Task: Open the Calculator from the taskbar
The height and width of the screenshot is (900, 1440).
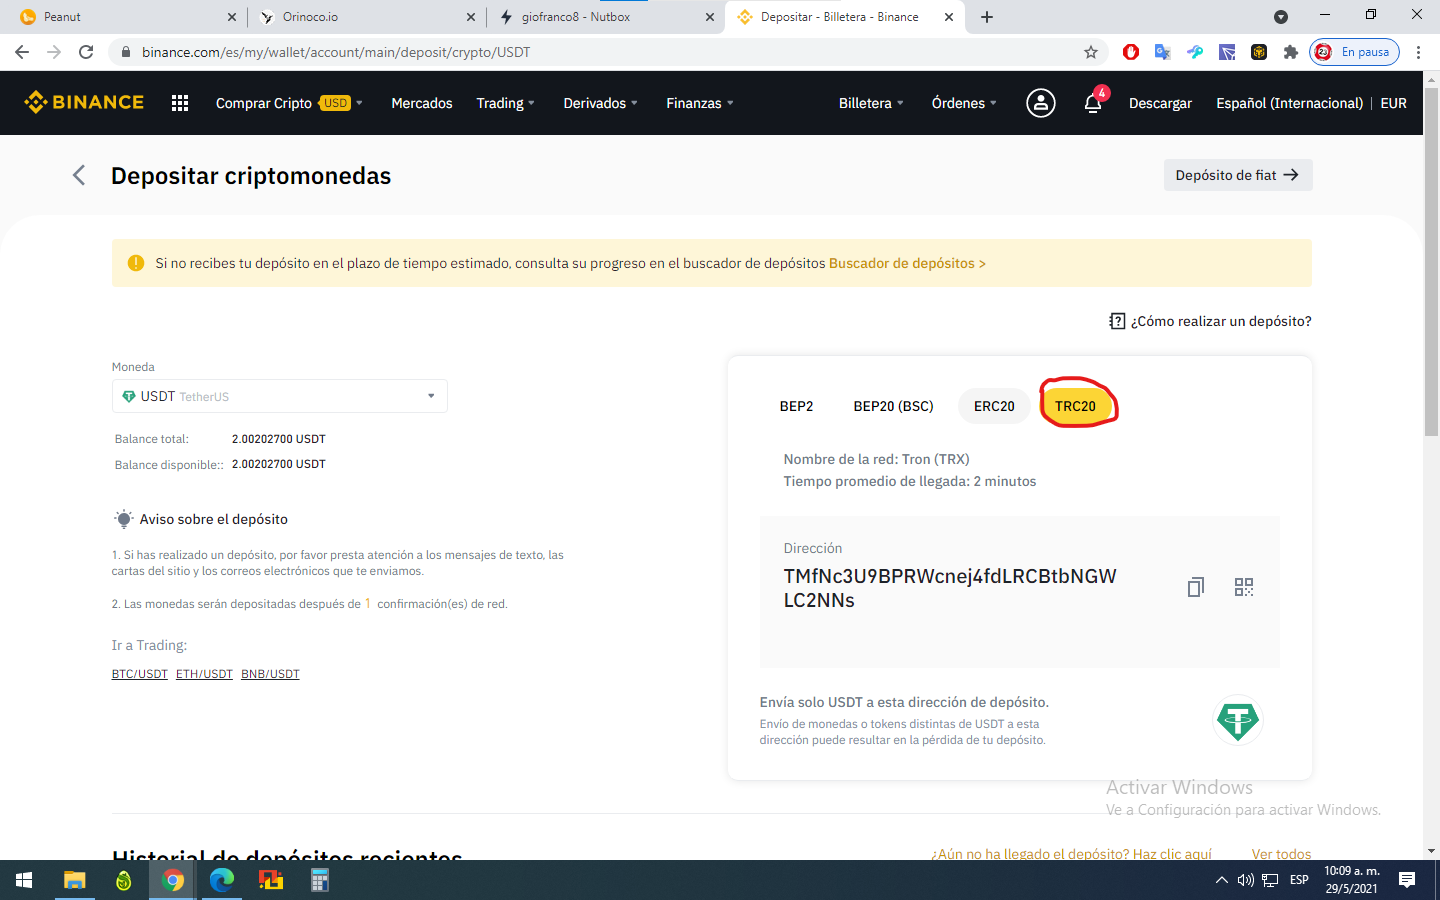Action: coord(320,880)
